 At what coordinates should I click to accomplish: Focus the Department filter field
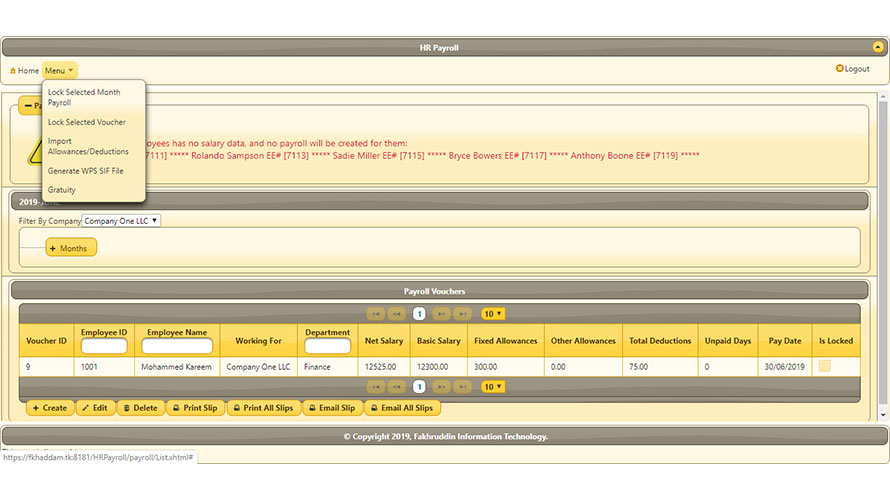coord(328,346)
